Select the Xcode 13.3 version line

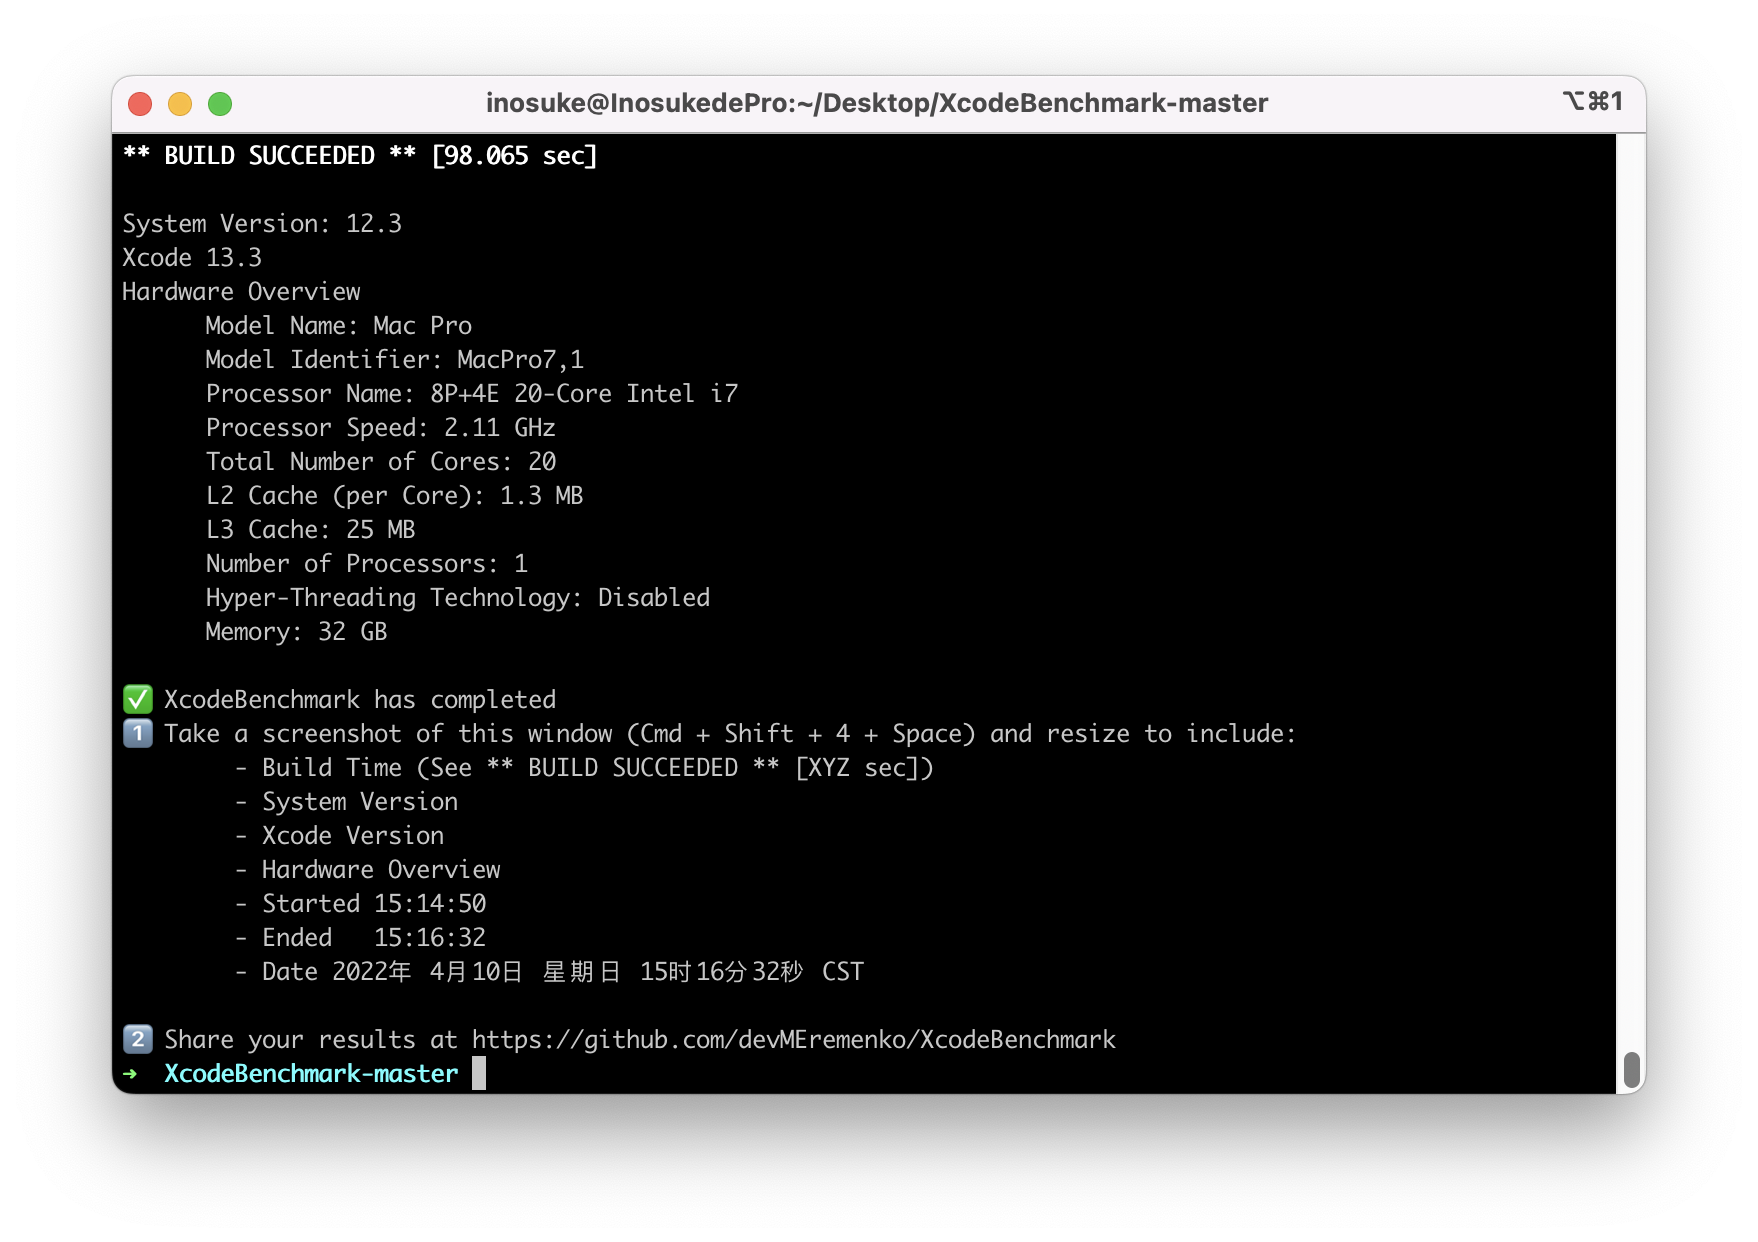(x=190, y=257)
